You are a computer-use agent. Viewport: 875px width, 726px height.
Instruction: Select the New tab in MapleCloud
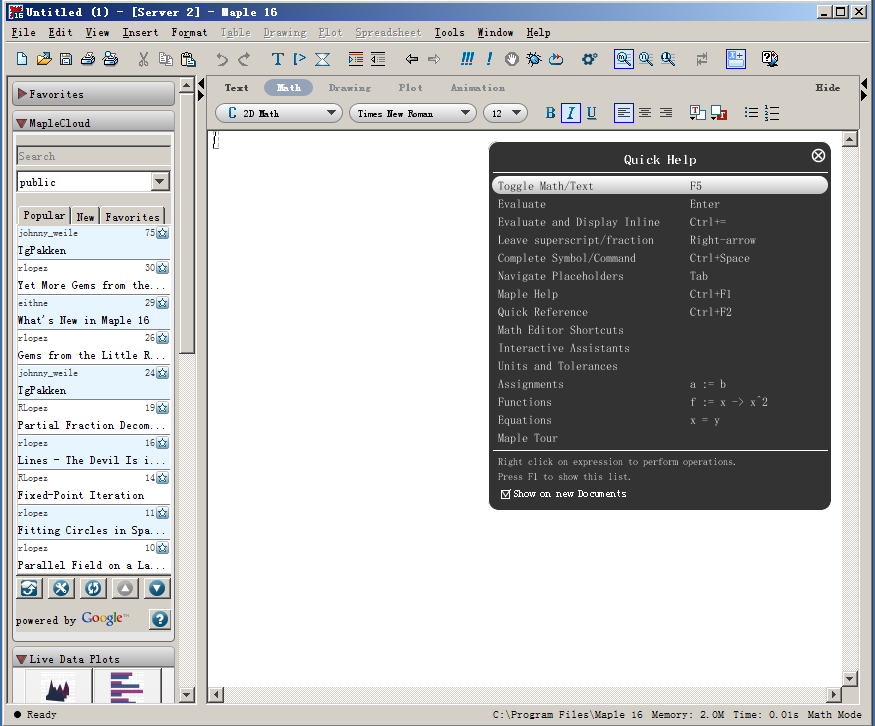click(x=85, y=217)
